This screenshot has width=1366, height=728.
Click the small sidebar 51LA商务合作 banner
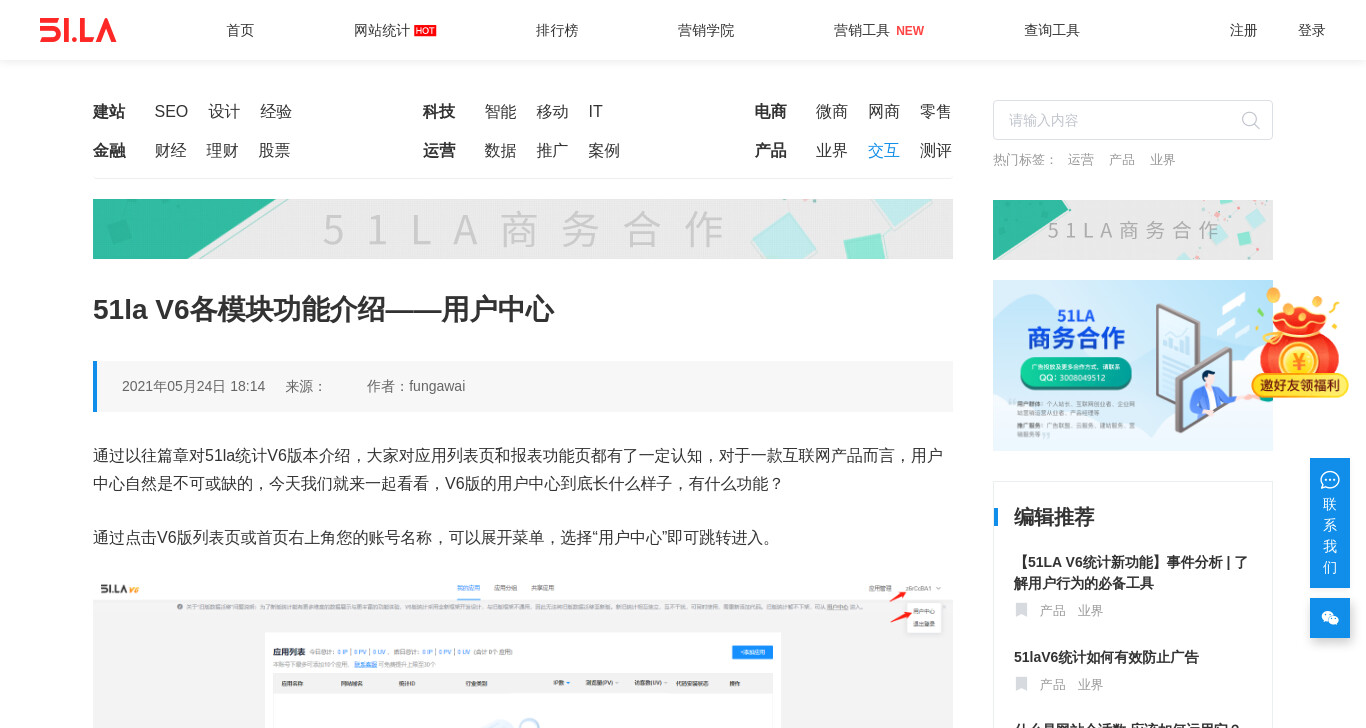click(x=1133, y=230)
